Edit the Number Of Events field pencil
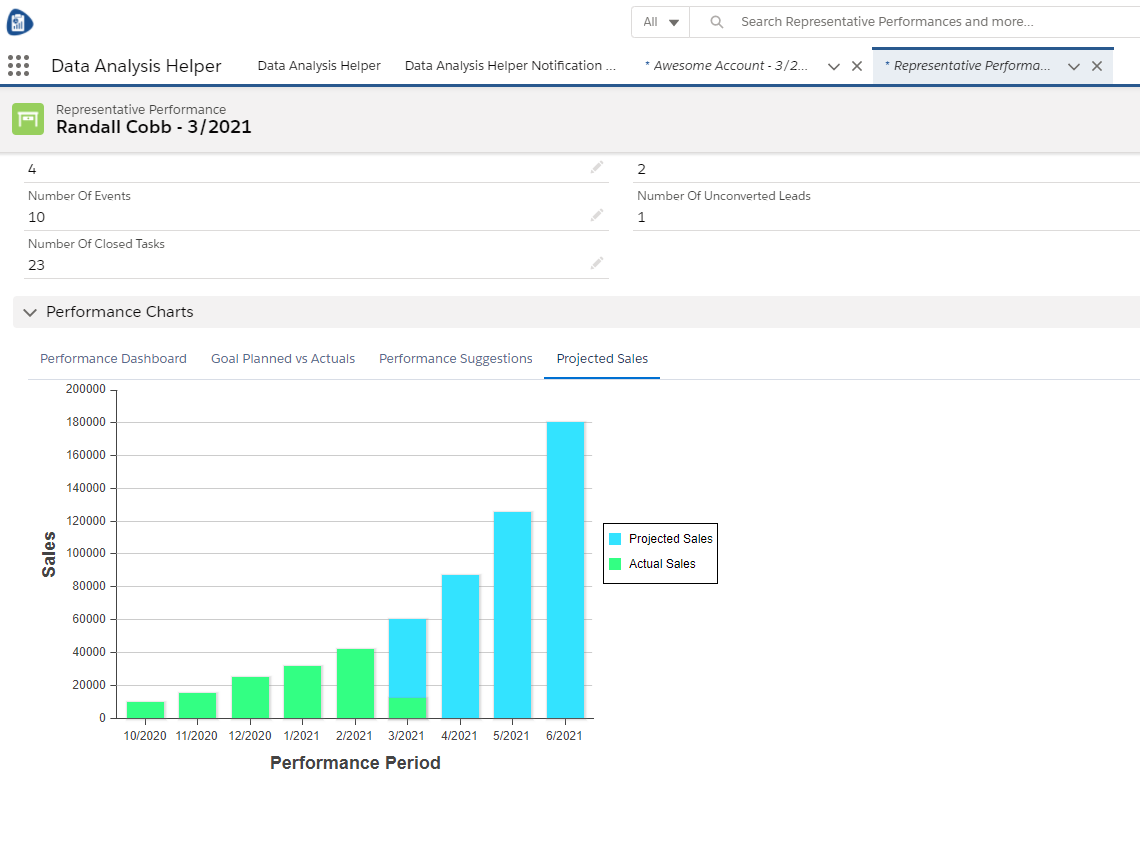The height and width of the screenshot is (841, 1140). click(597, 215)
